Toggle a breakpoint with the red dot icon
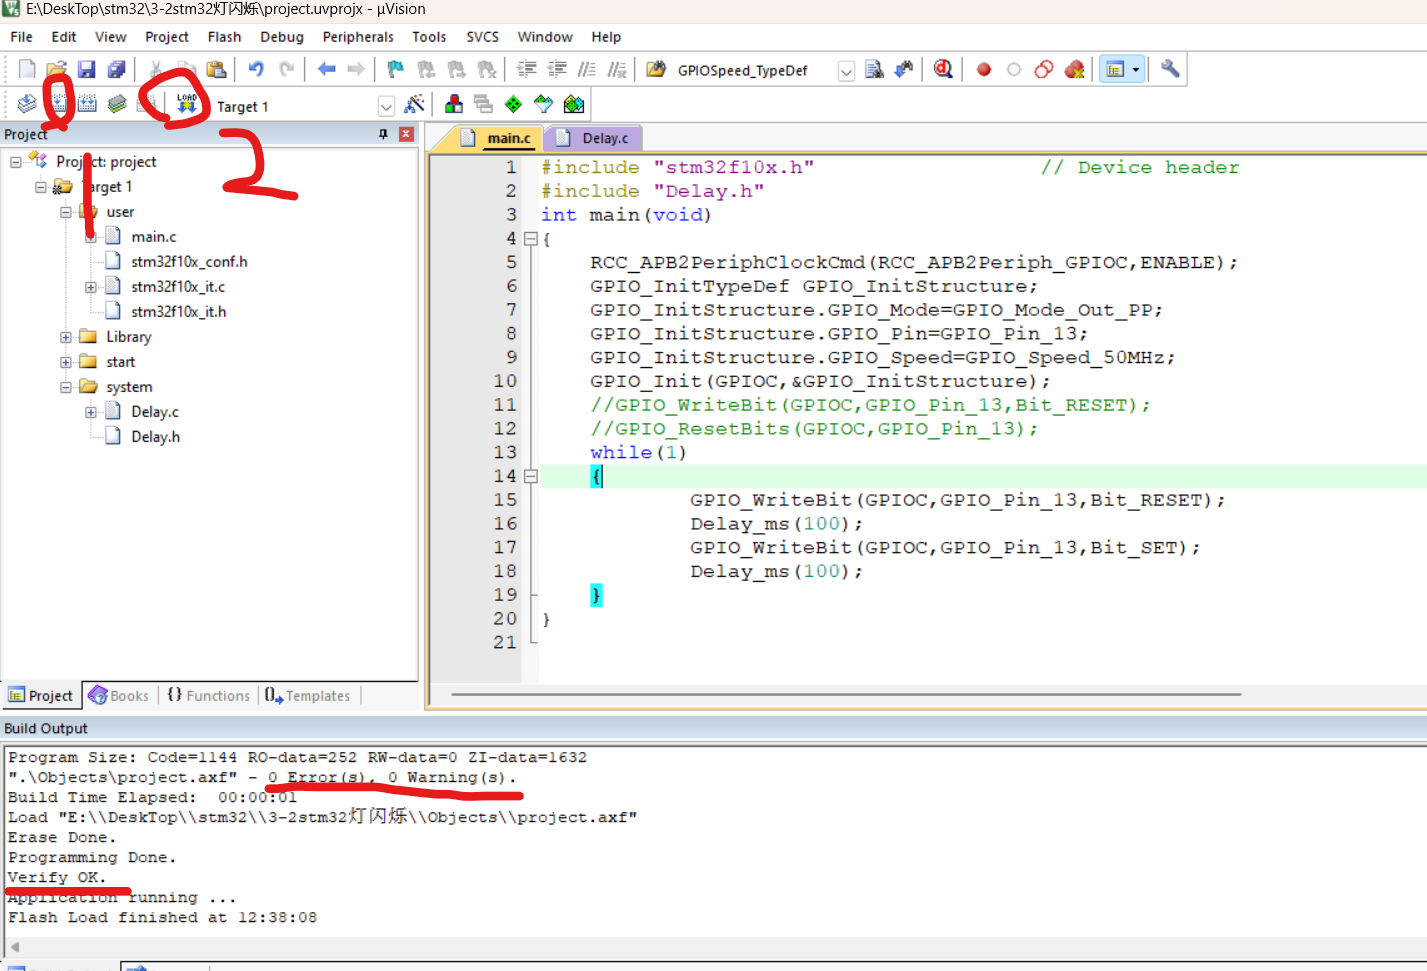The image size is (1427, 971). (984, 69)
